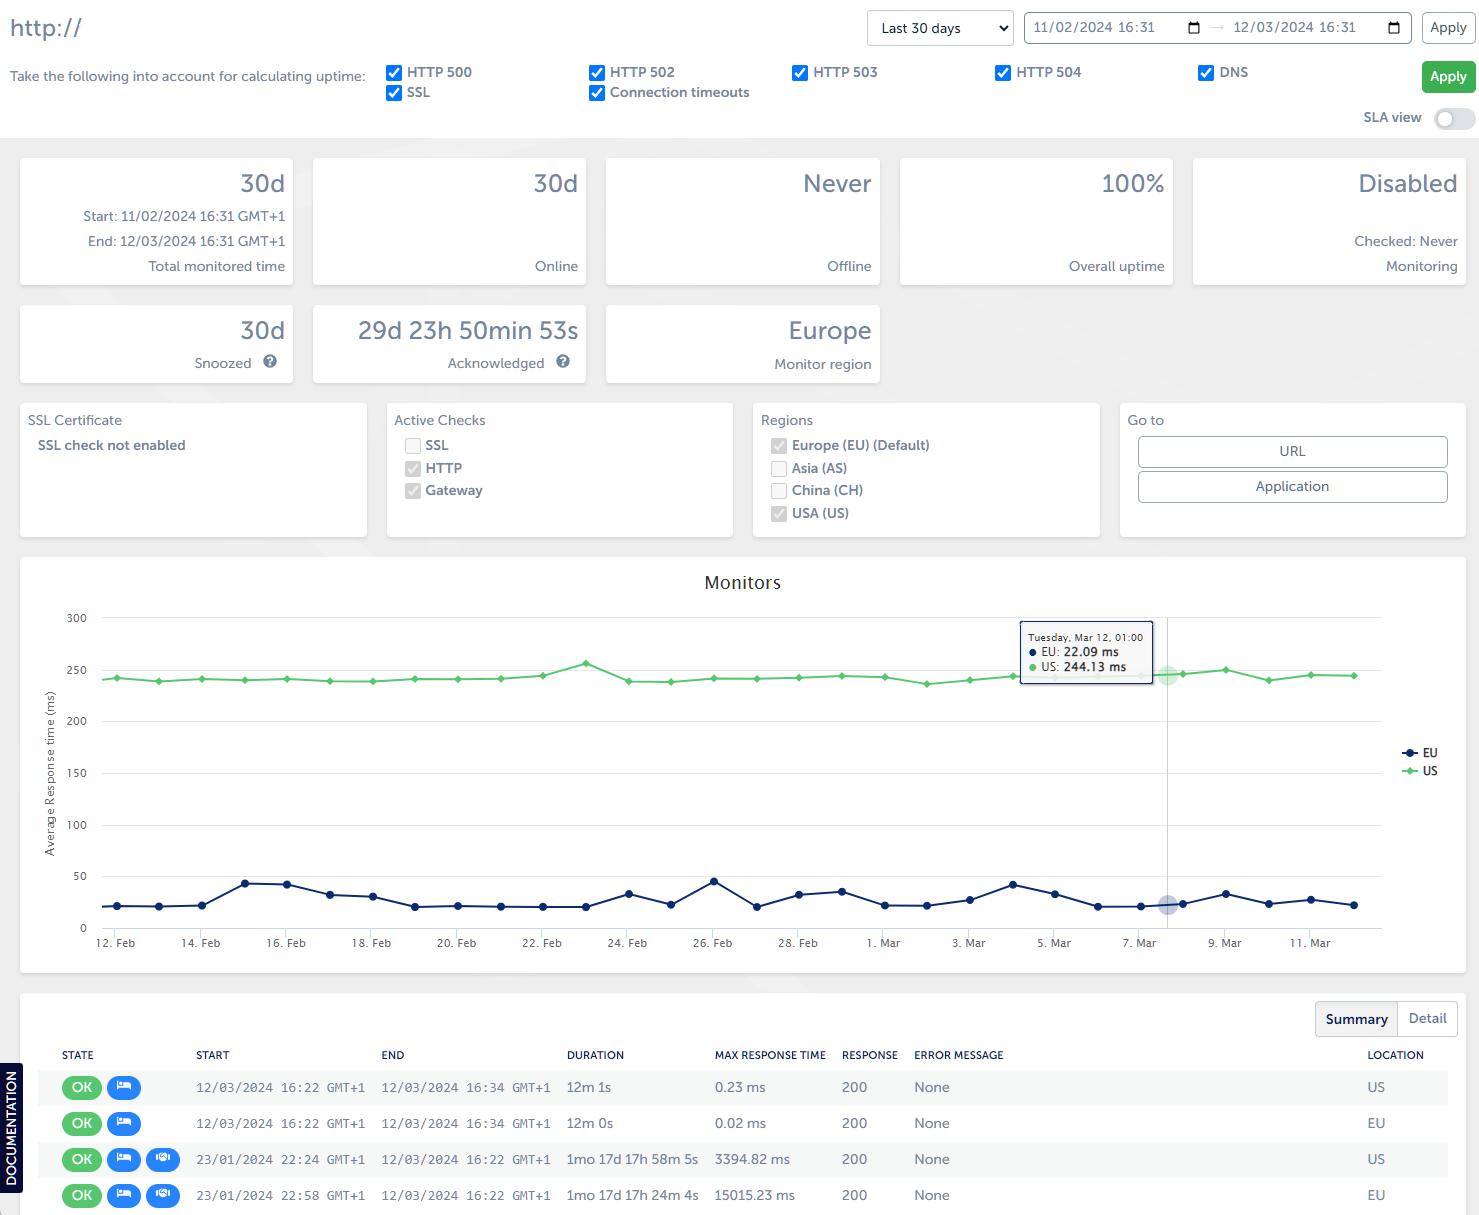Click the Application button

[1292, 486]
